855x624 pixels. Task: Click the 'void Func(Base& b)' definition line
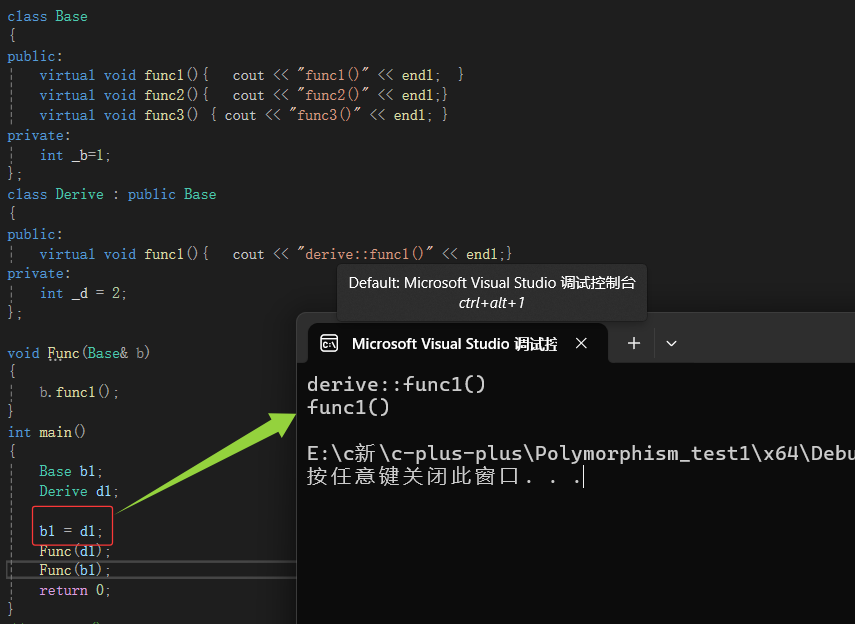pos(79,353)
